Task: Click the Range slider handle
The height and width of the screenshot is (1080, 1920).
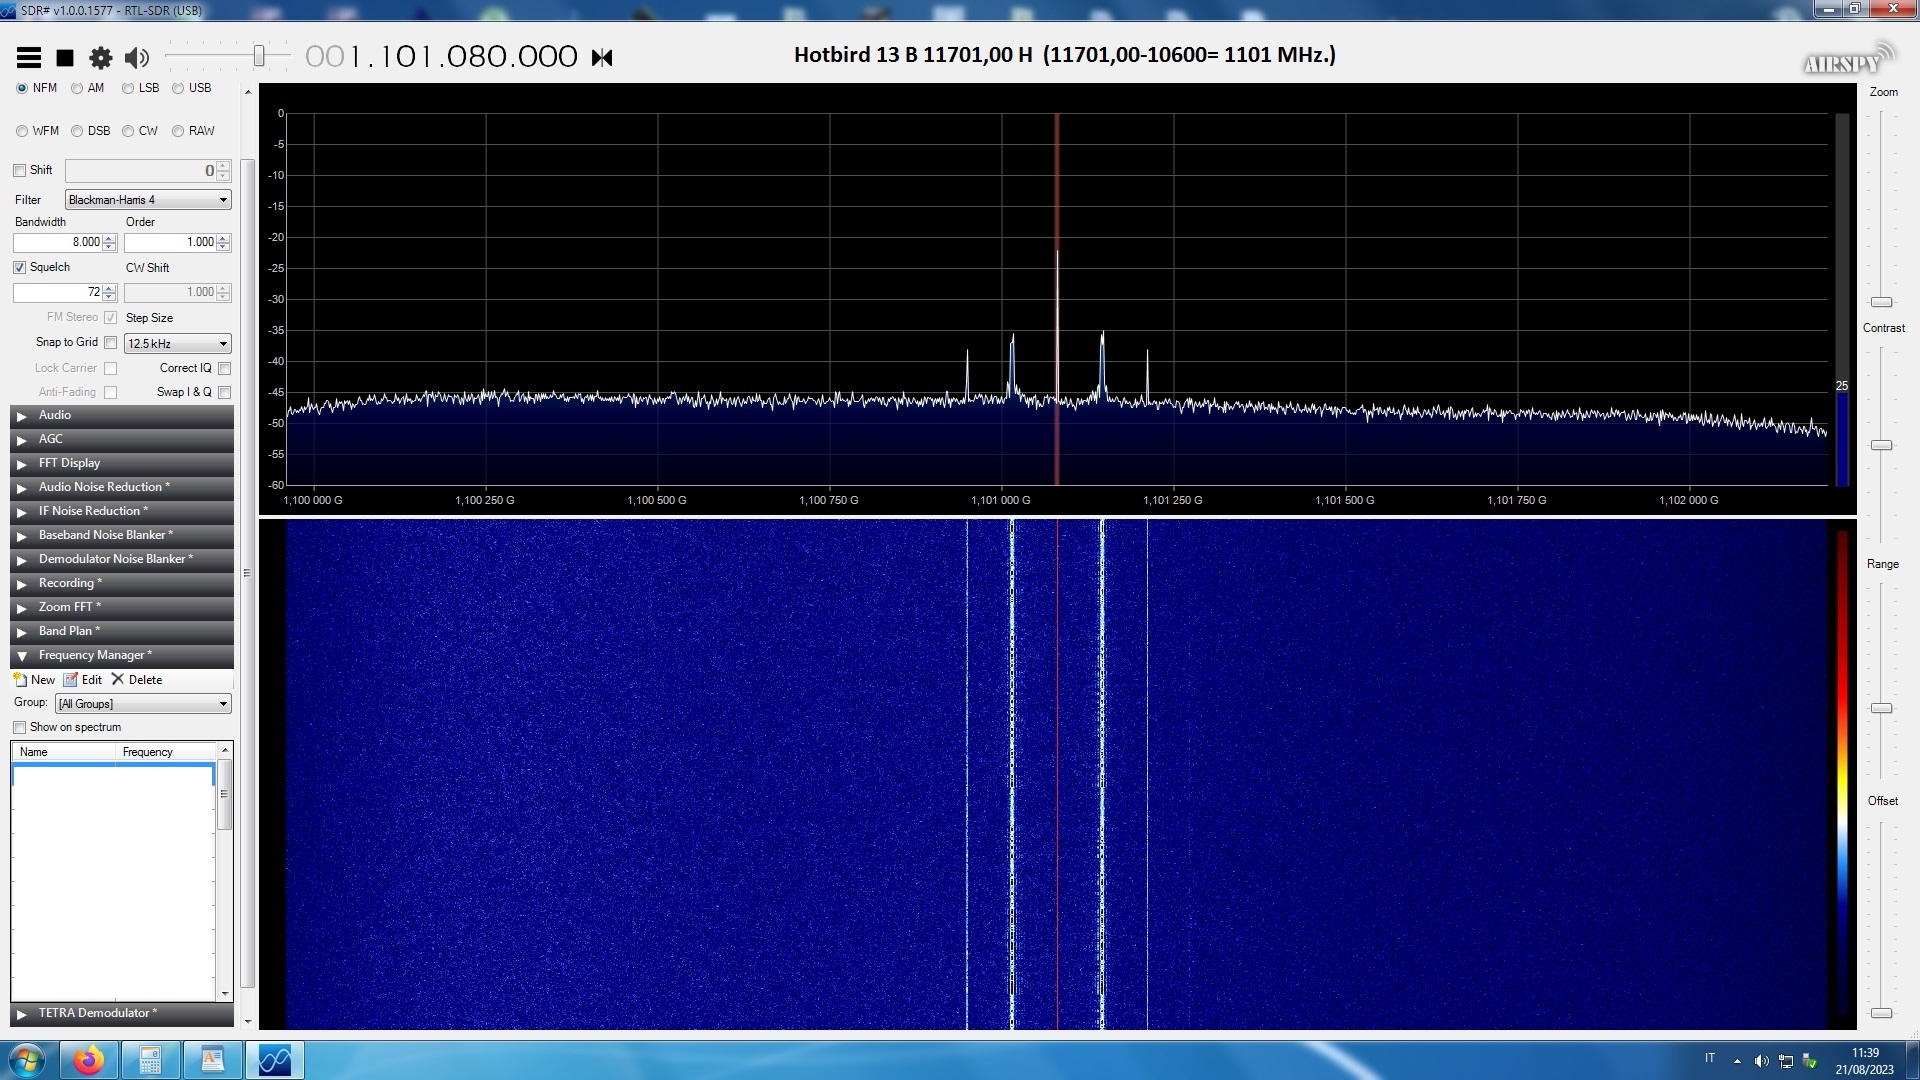Action: click(1882, 708)
